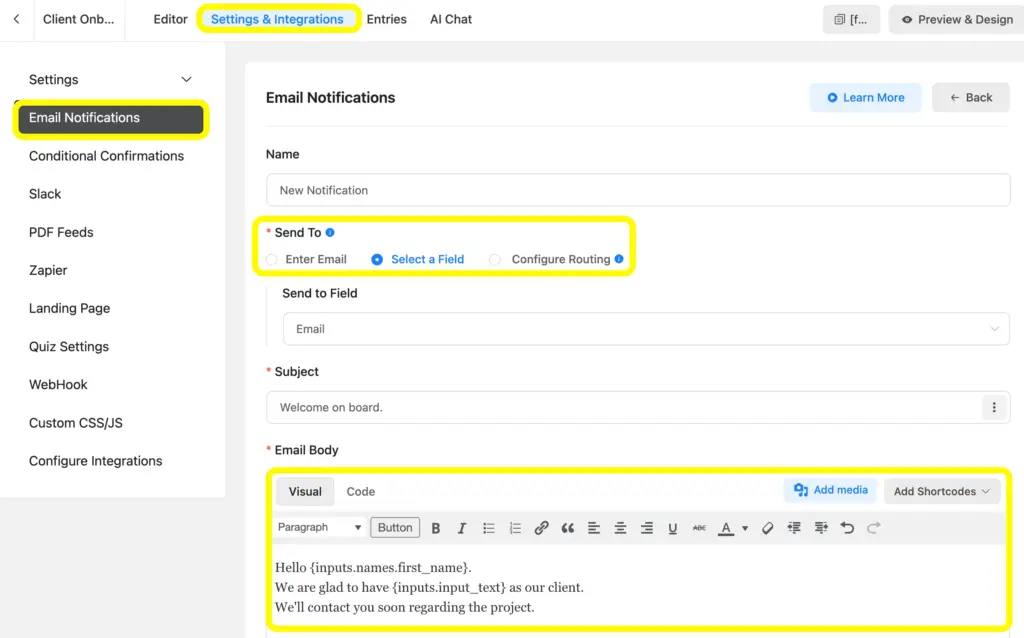
Task: Select the Enter Email radio option
Action: pyautogui.click(x=272, y=259)
